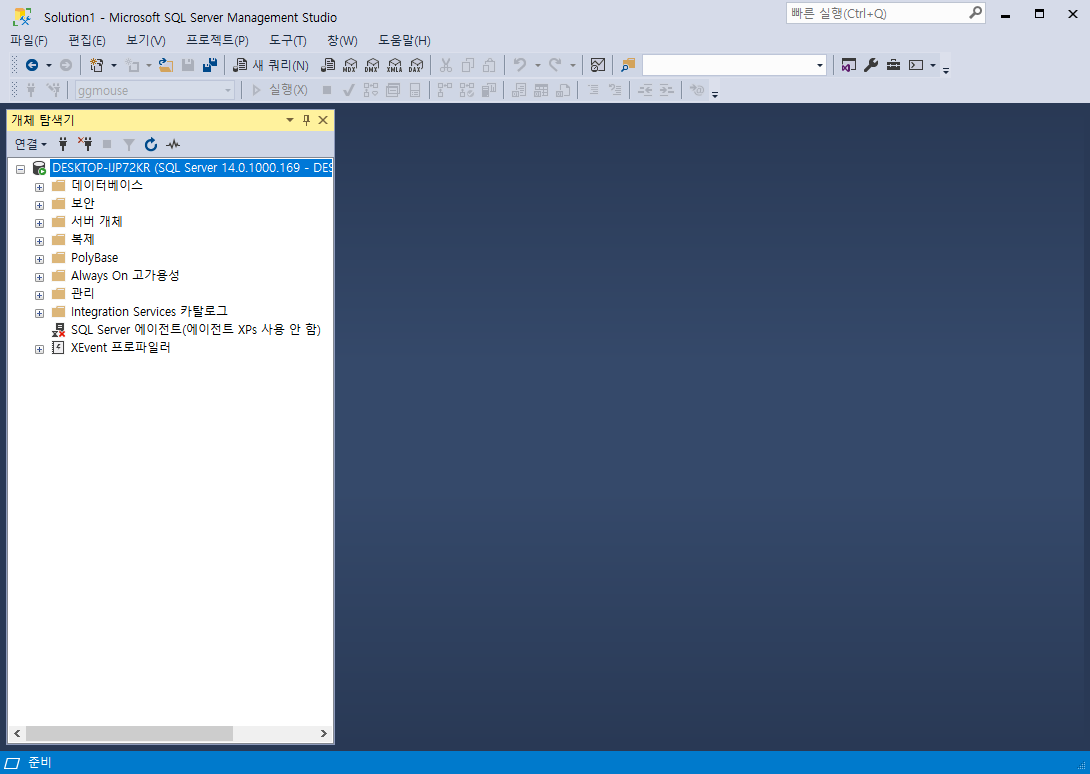1090x774 pixels.
Task: Expand the 관리 folder
Action: point(40,296)
